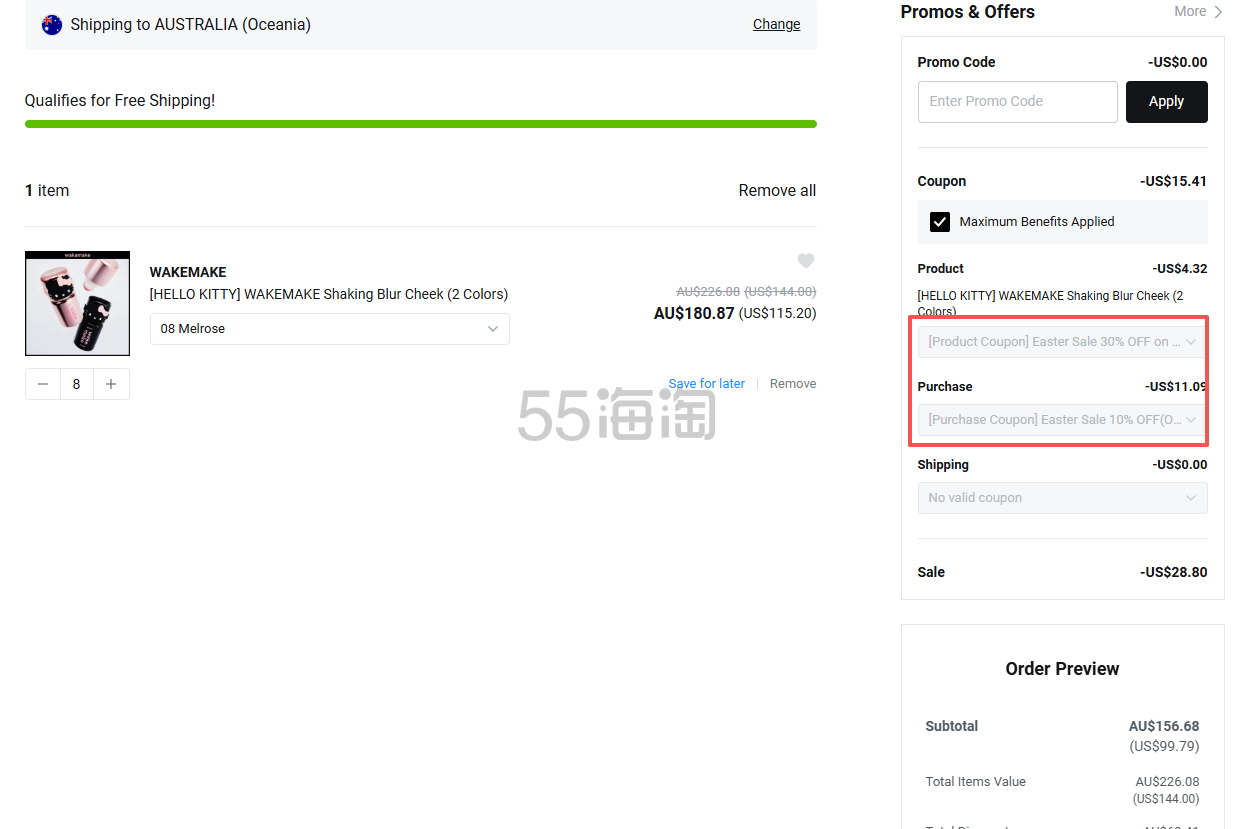Click the quantity number field
Image resolution: width=1233 pixels, height=829 pixels.
77,384
